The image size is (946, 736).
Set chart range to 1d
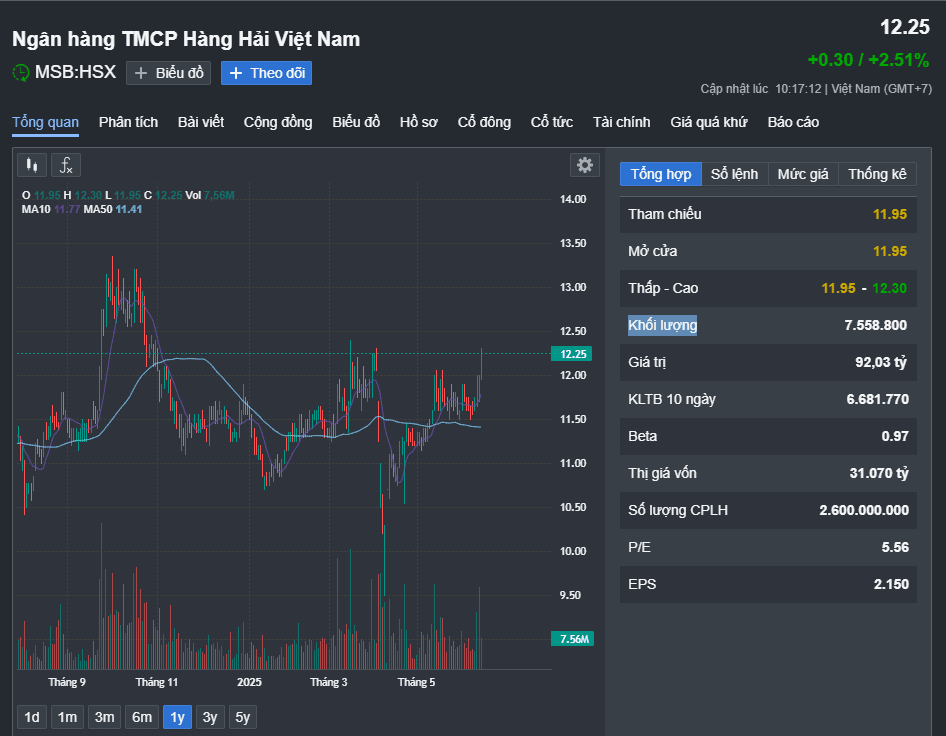pos(32,717)
